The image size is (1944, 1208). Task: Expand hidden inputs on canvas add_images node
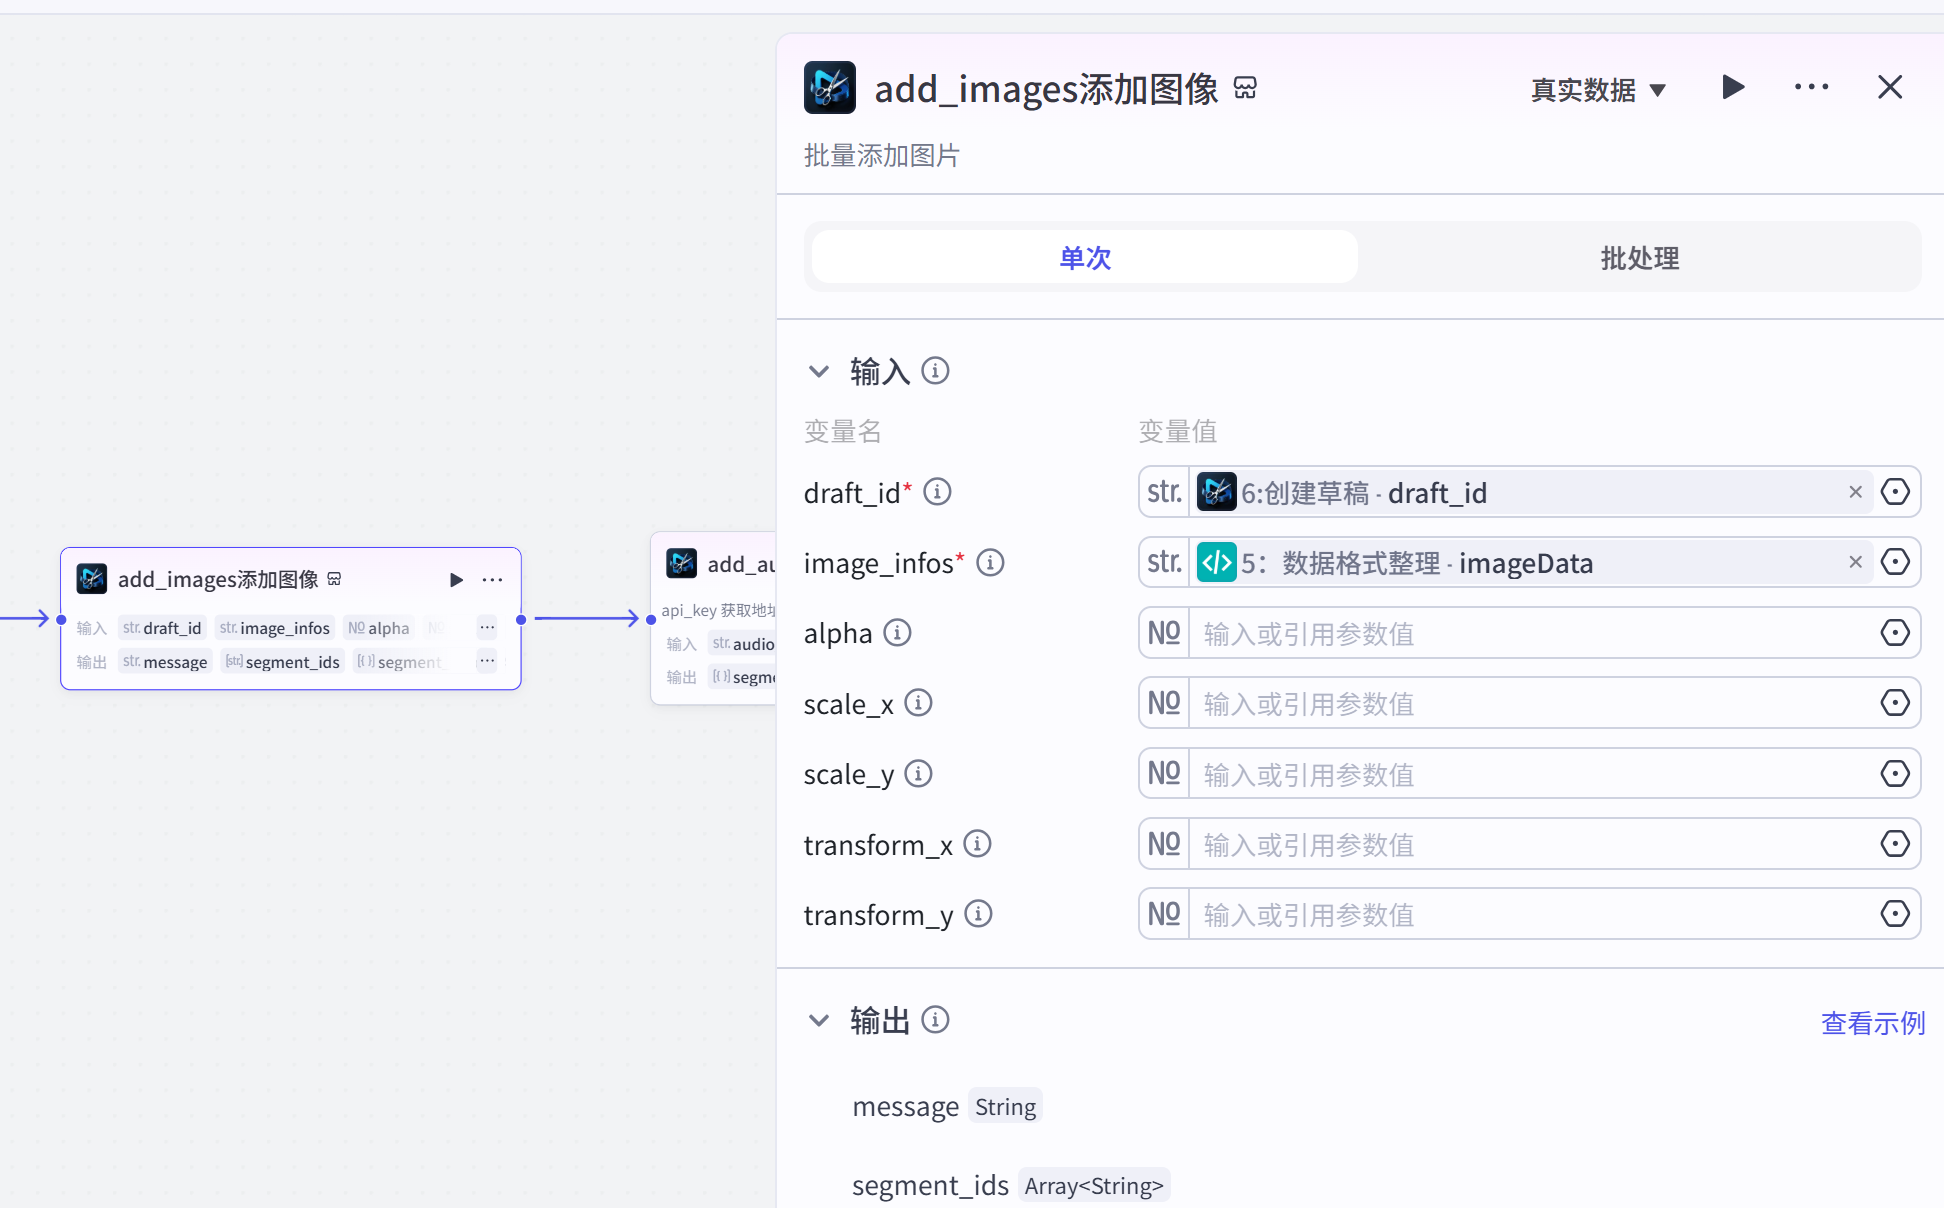tap(487, 628)
